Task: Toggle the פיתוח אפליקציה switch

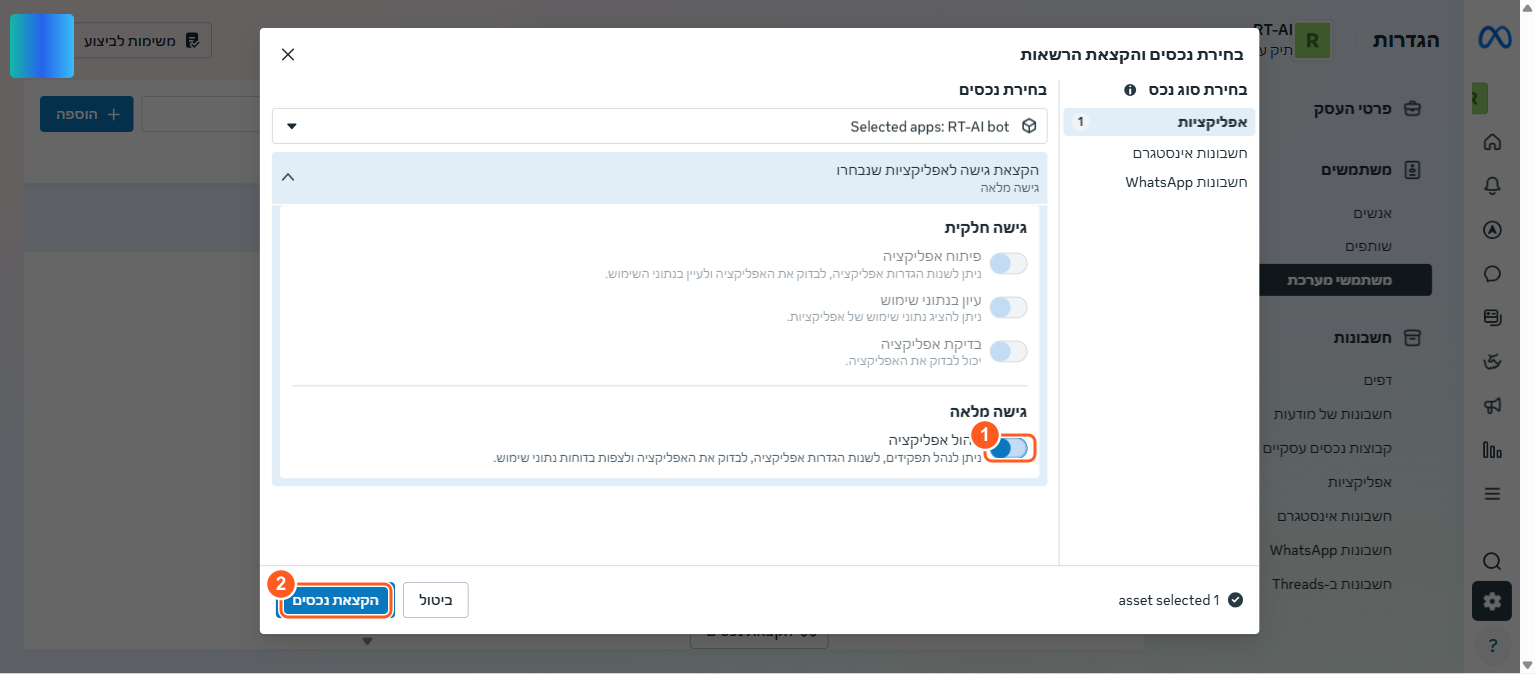Action: point(1009,264)
